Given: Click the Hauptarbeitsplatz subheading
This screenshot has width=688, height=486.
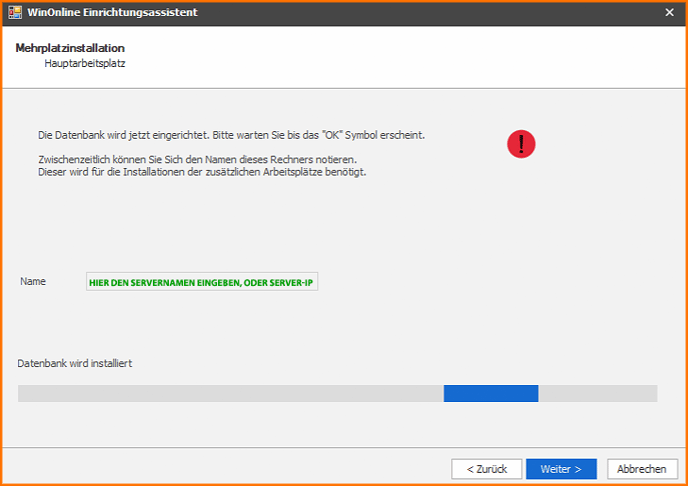Looking at the screenshot, I should [x=85, y=64].
